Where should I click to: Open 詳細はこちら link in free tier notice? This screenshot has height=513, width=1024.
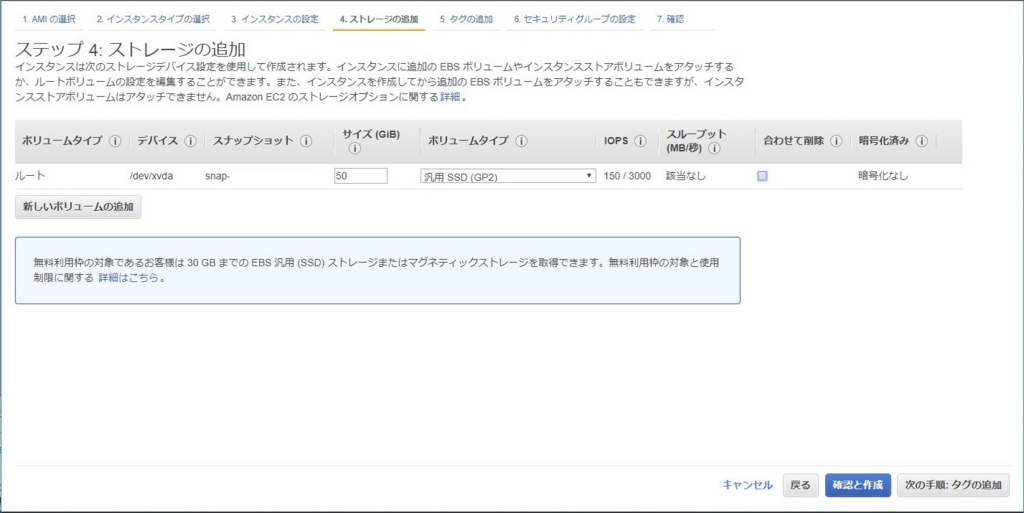coord(129,277)
